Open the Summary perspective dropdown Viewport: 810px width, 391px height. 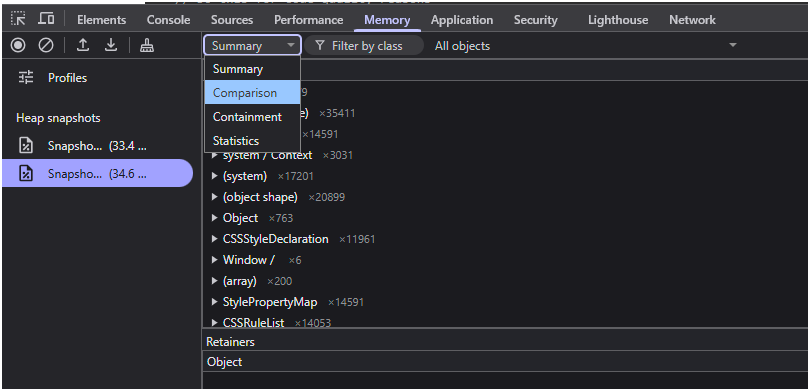253,45
